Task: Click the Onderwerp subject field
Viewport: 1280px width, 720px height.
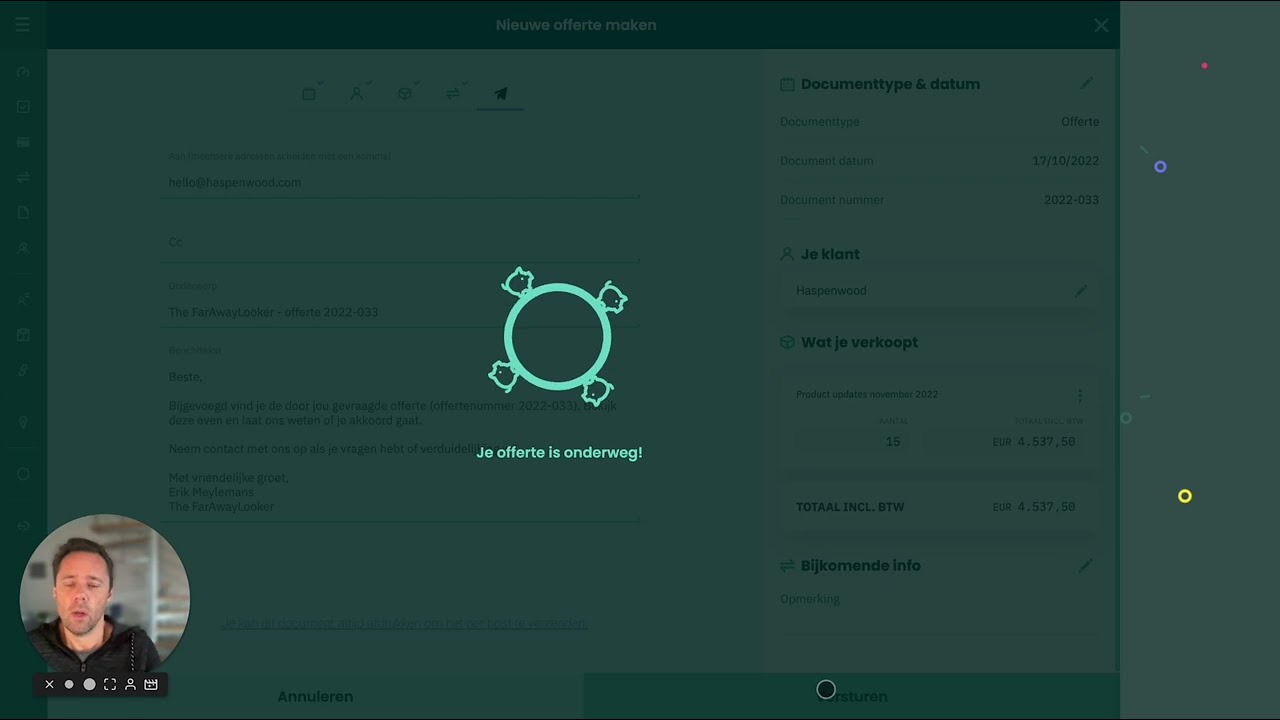Action: (400, 312)
